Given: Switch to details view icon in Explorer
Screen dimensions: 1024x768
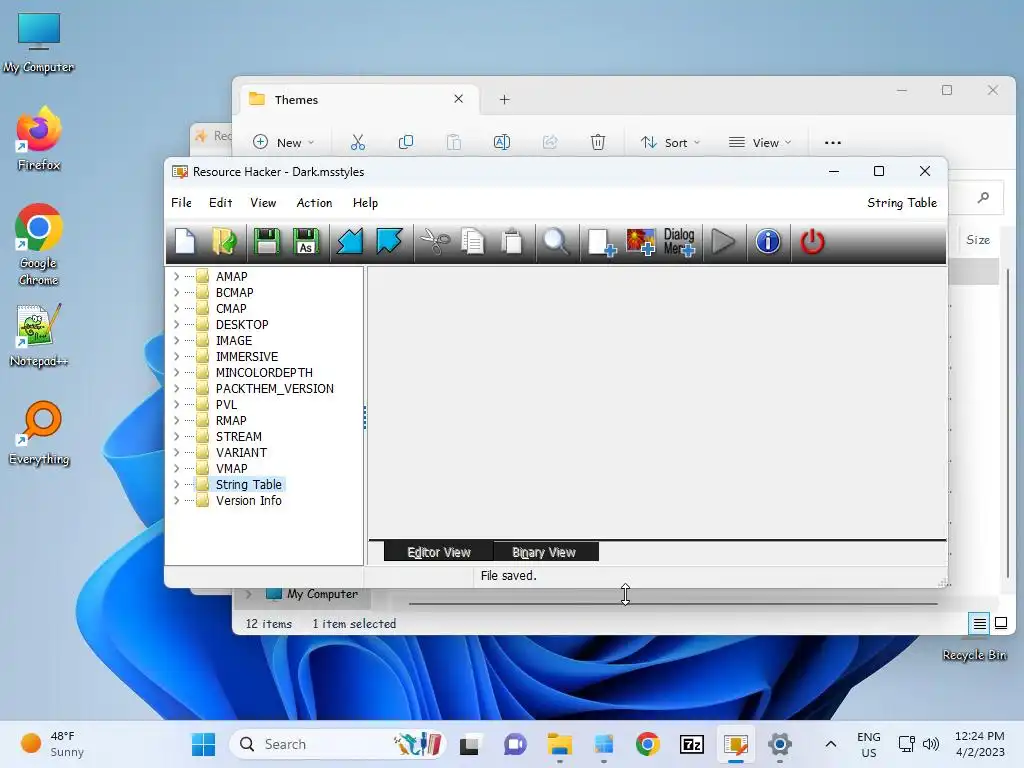Looking at the screenshot, I should (980, 624).
